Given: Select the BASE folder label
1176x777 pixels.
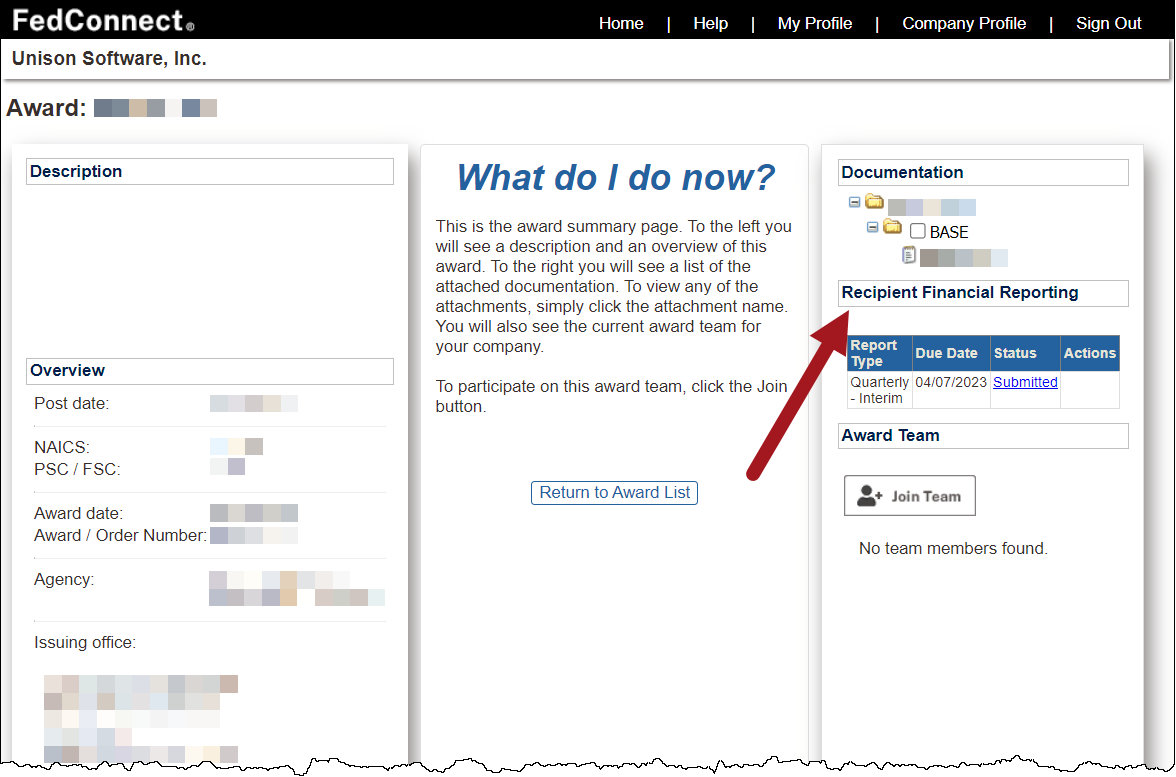Looking at the screenshot, I should (949, 232).
